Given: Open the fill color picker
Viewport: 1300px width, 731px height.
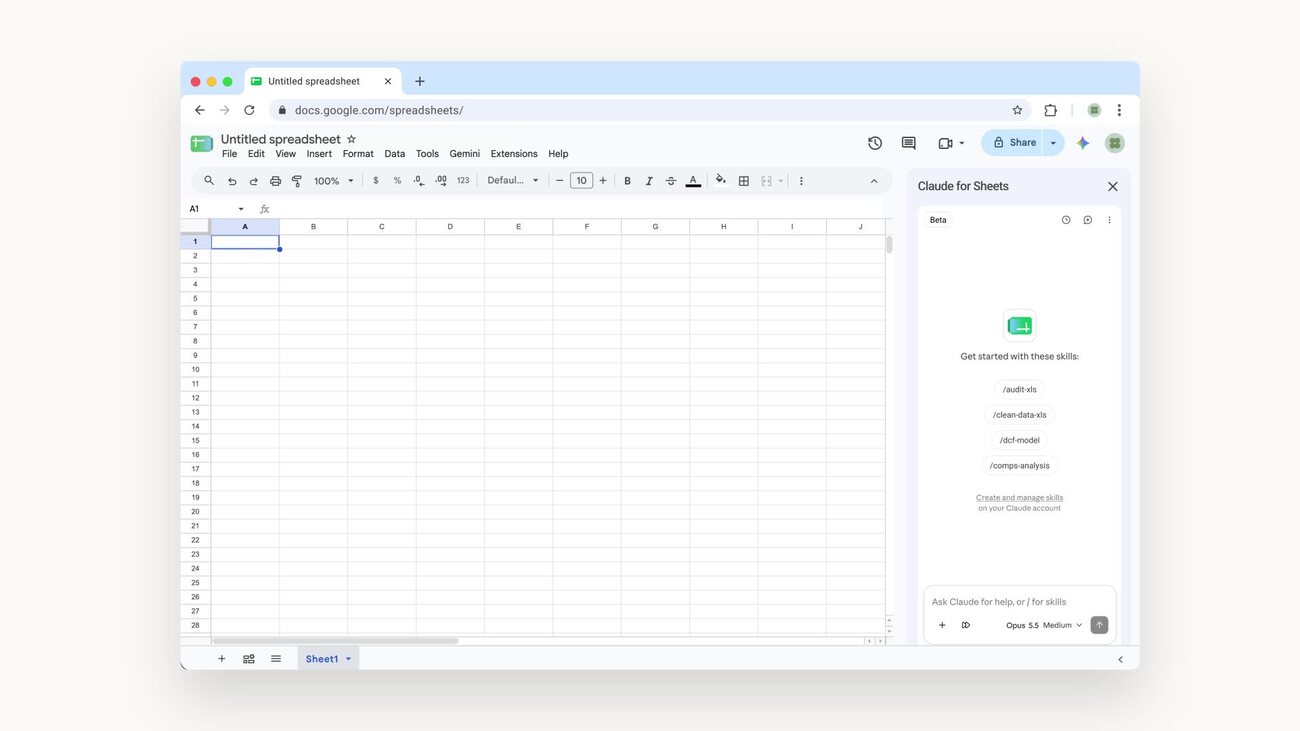Looking at the screenshot, I should [721, 181].
